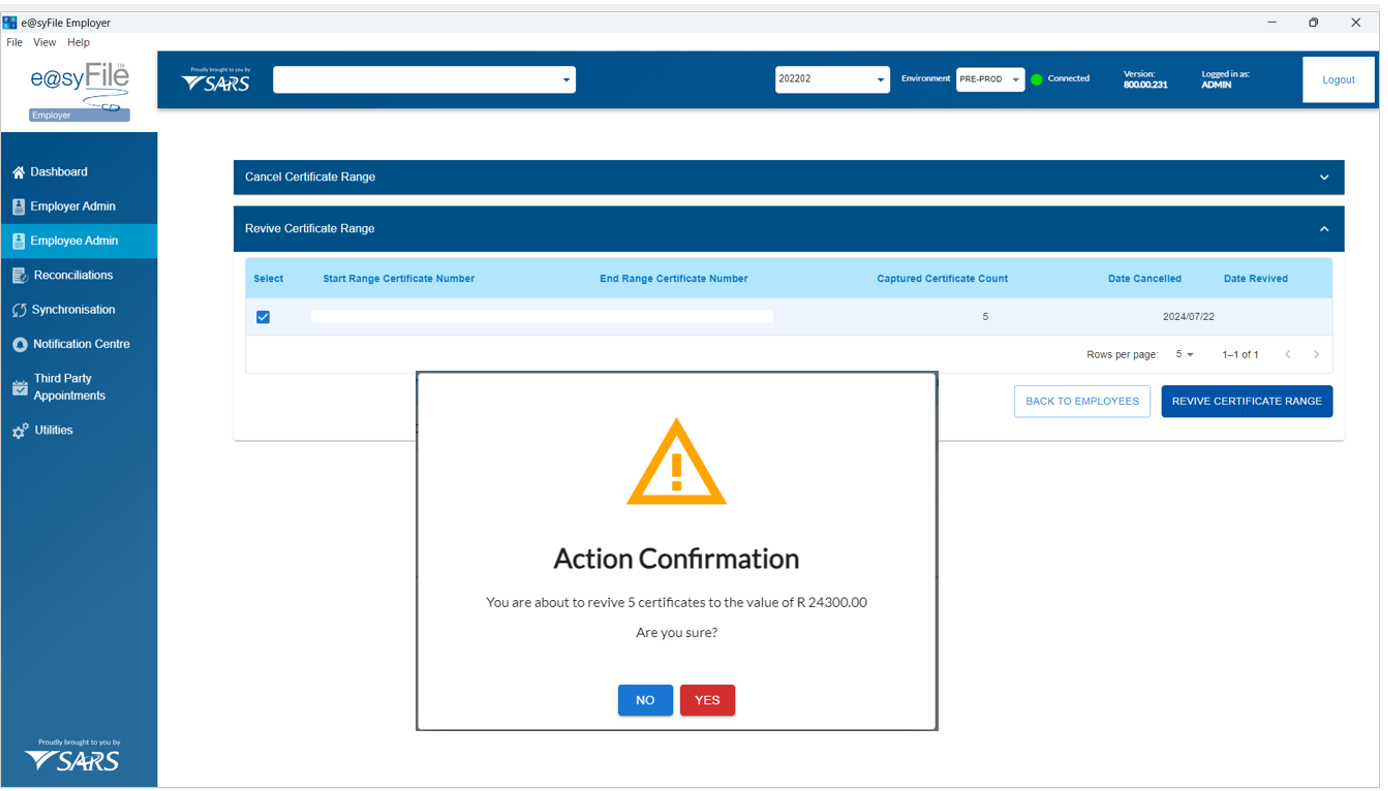Open the File menu
Image resolution: width=1388 pixels, height=791 pixels.
pos(14,43)
